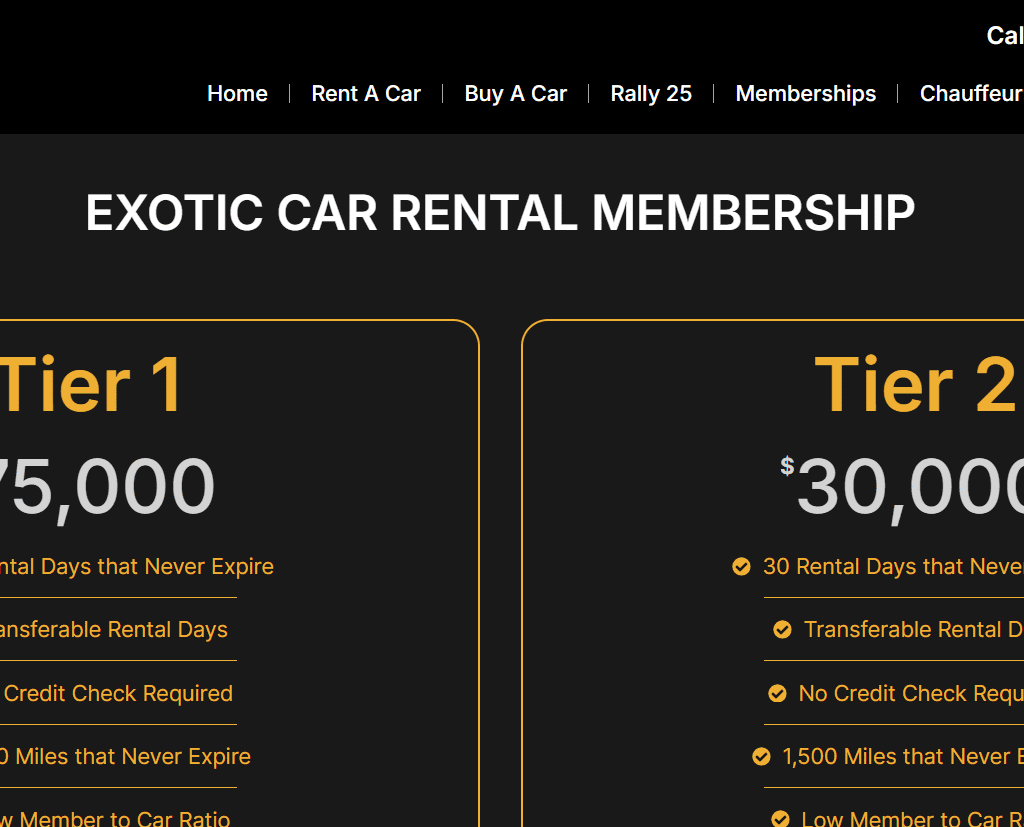Open the Chauffeur menu item
This screenshot has height=827, width=1024.
(970, 94)
